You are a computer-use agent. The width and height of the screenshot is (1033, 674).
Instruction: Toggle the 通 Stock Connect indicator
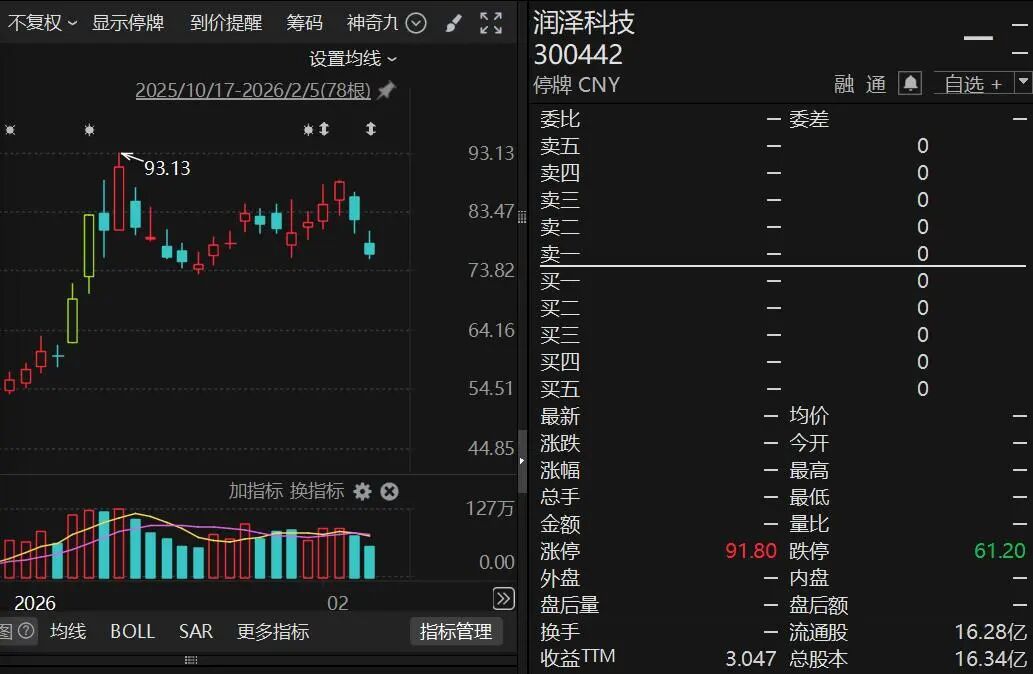875,84
